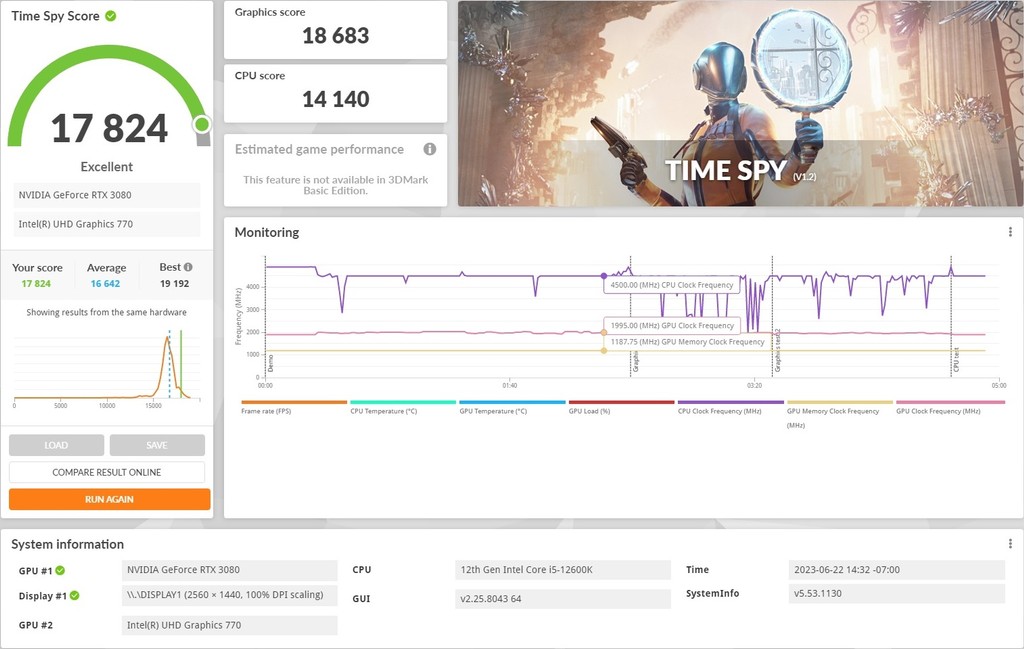Viewport: 1024px width, 649px height.
Task: Click the Time Spy hero banner image
Action: click(741, 103)
